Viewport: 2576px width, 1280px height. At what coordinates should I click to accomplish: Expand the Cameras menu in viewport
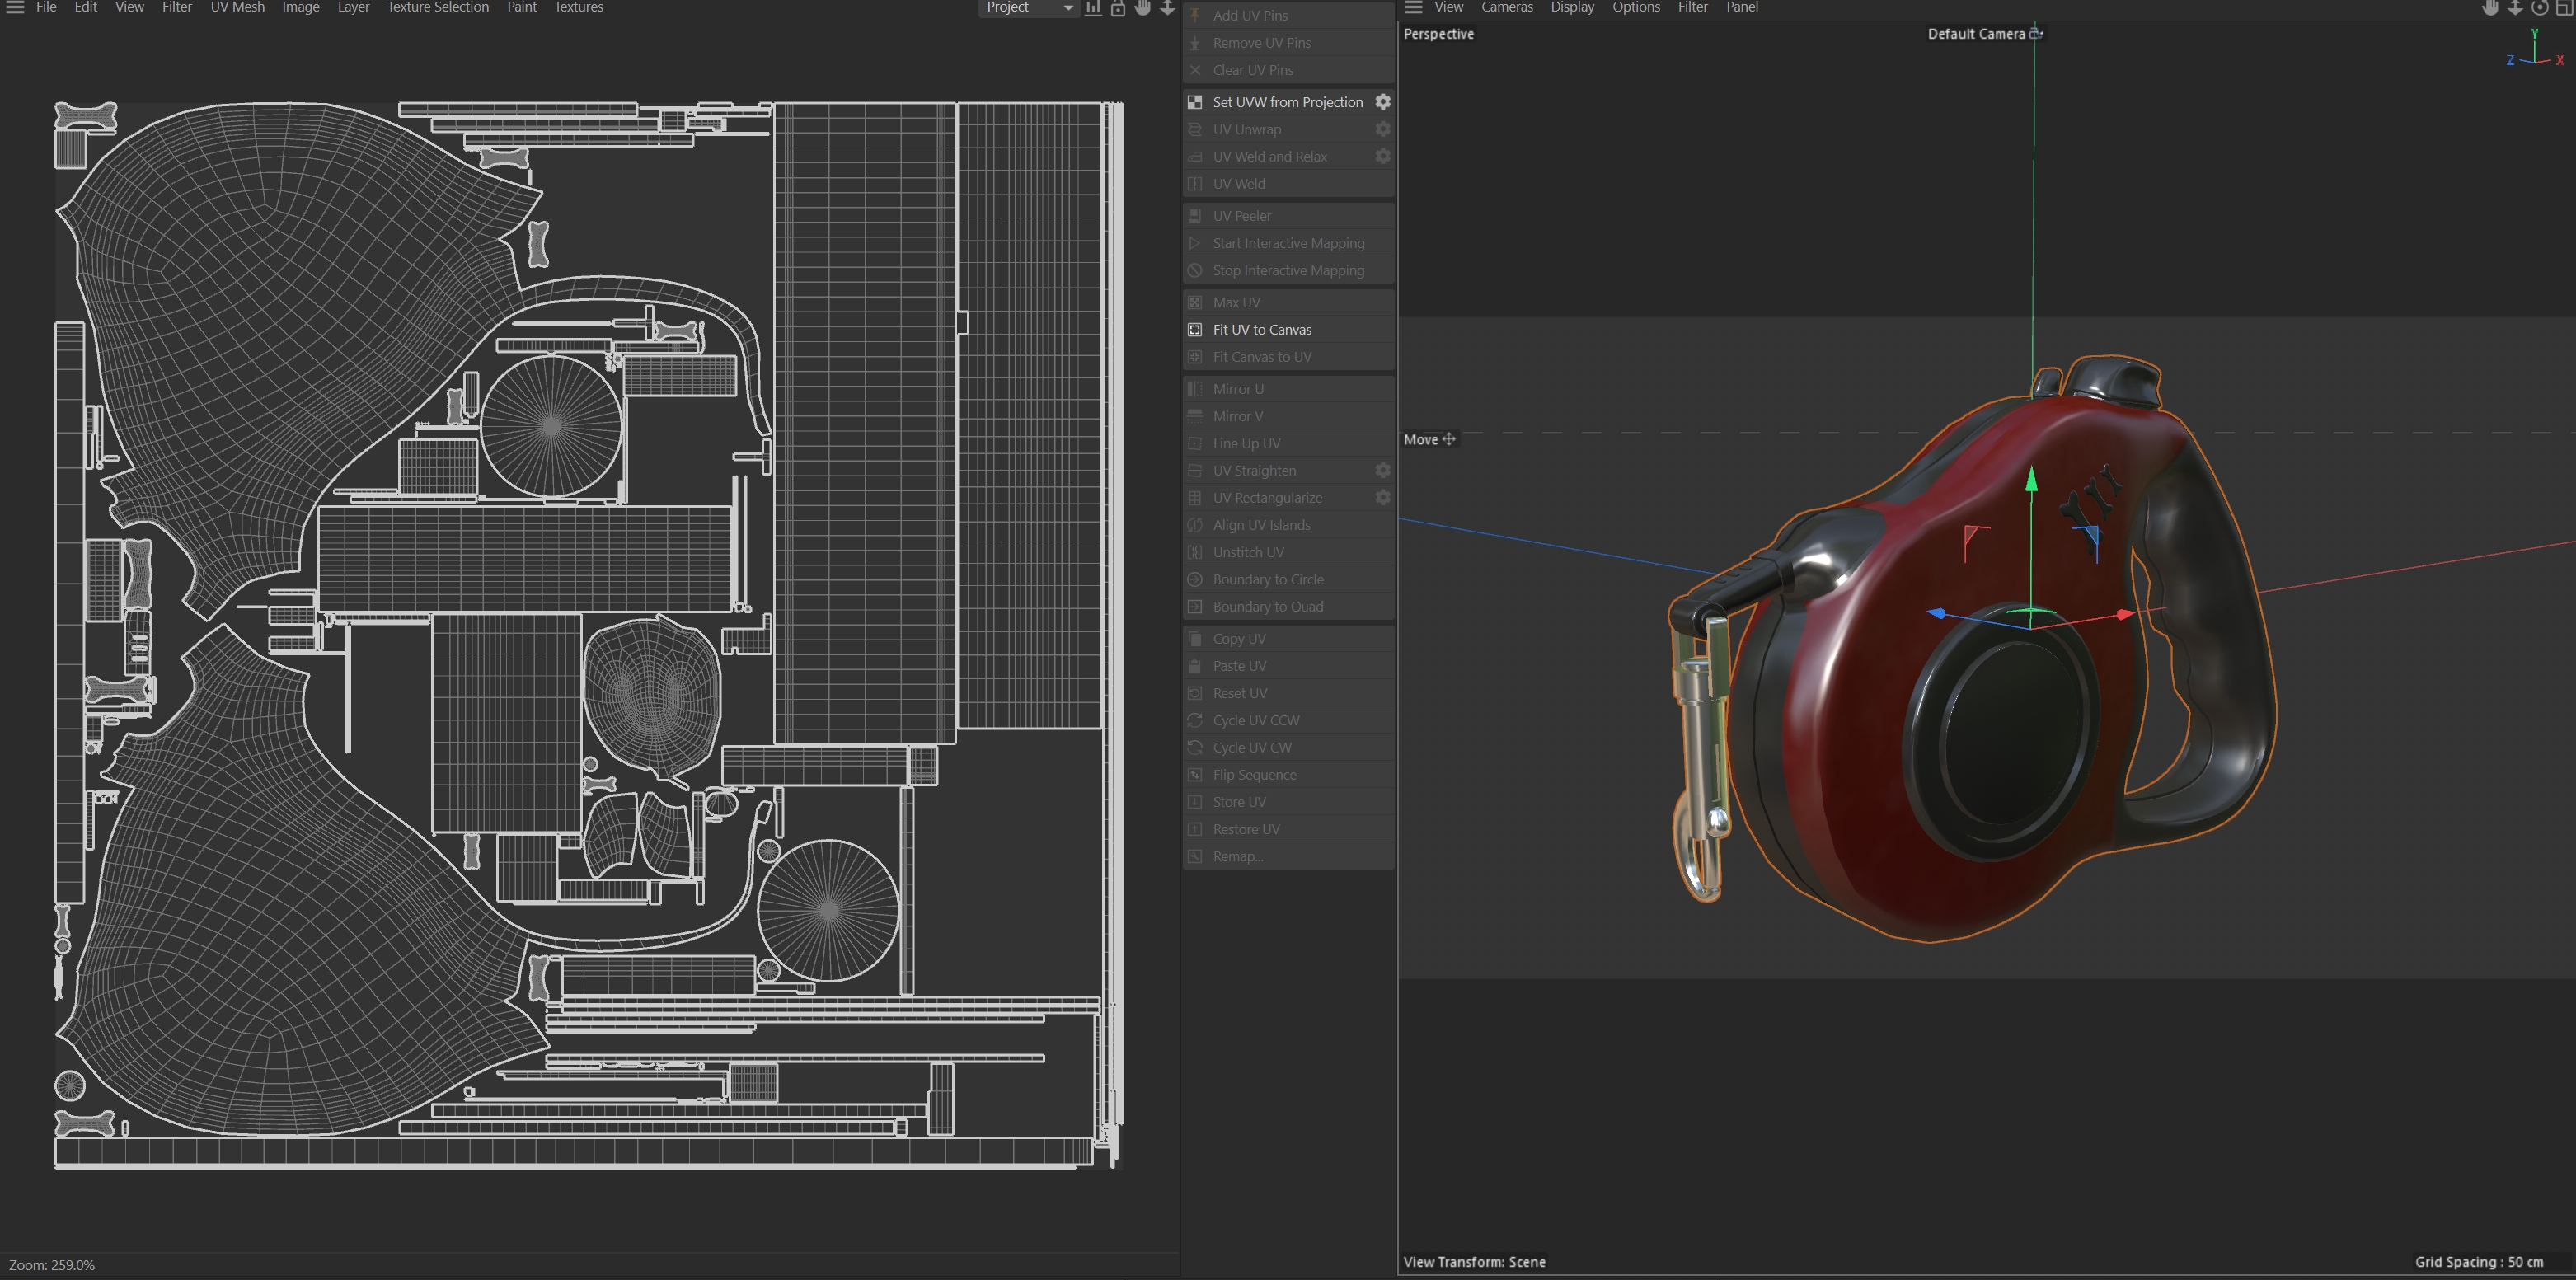coord(1506,8)
